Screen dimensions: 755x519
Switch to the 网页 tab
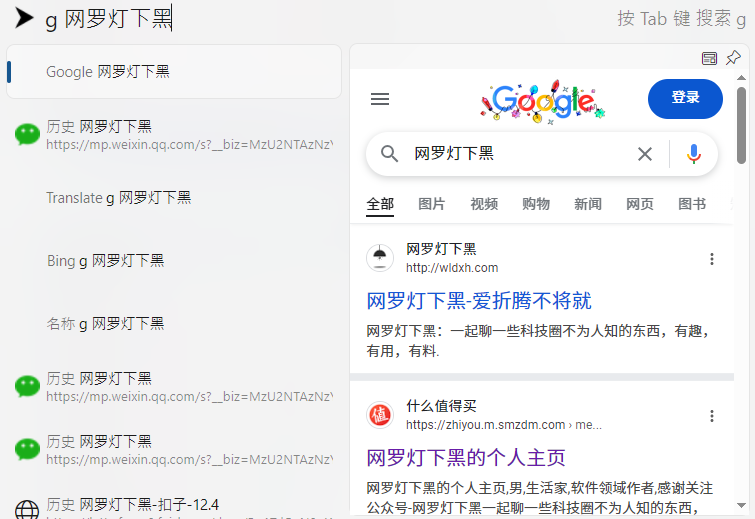640,204
